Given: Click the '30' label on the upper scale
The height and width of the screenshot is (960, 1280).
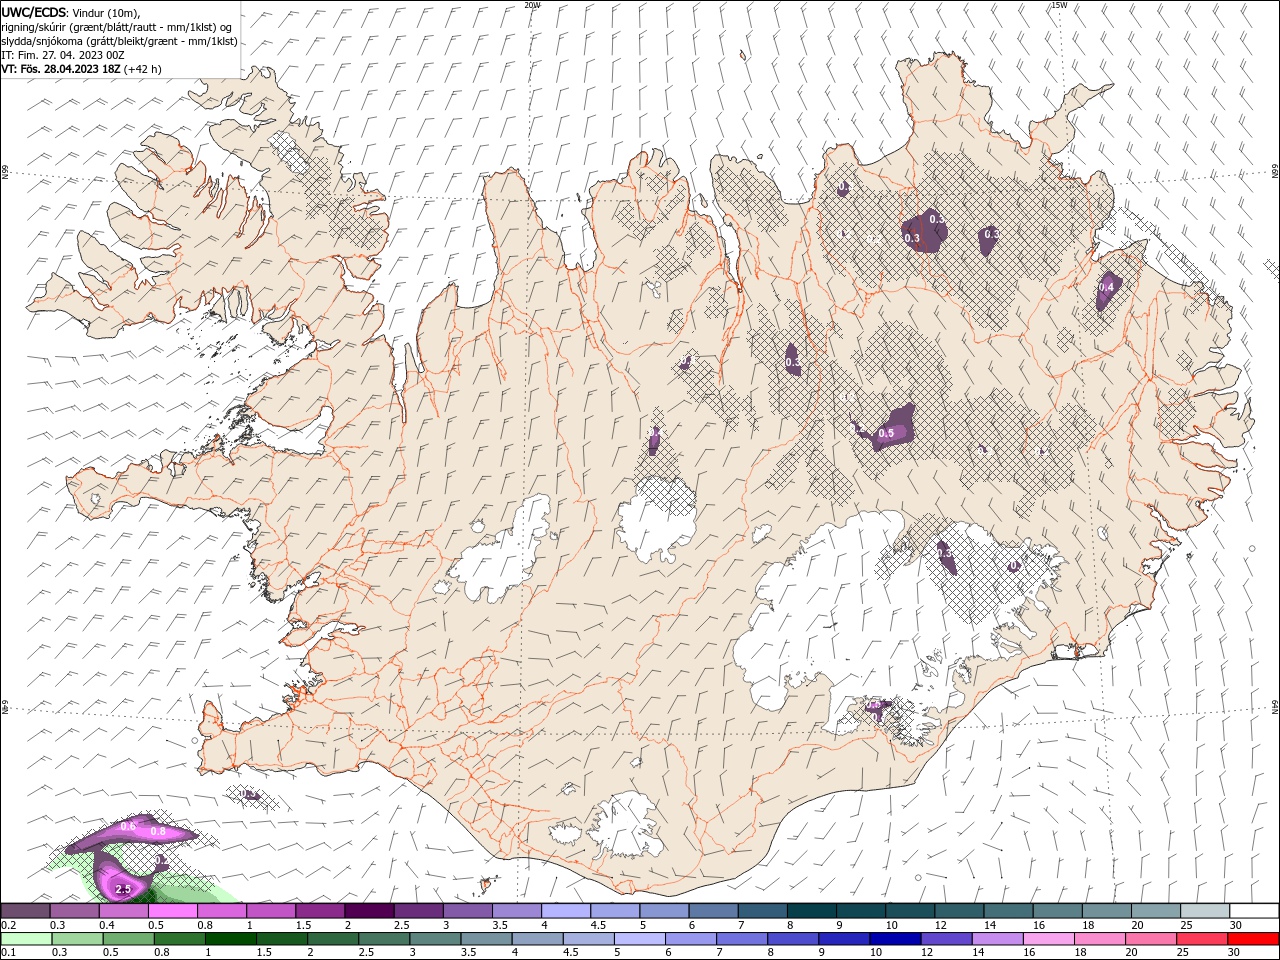Looking at the screenshot, I should pyautogui.click(x=1236, y=925).
